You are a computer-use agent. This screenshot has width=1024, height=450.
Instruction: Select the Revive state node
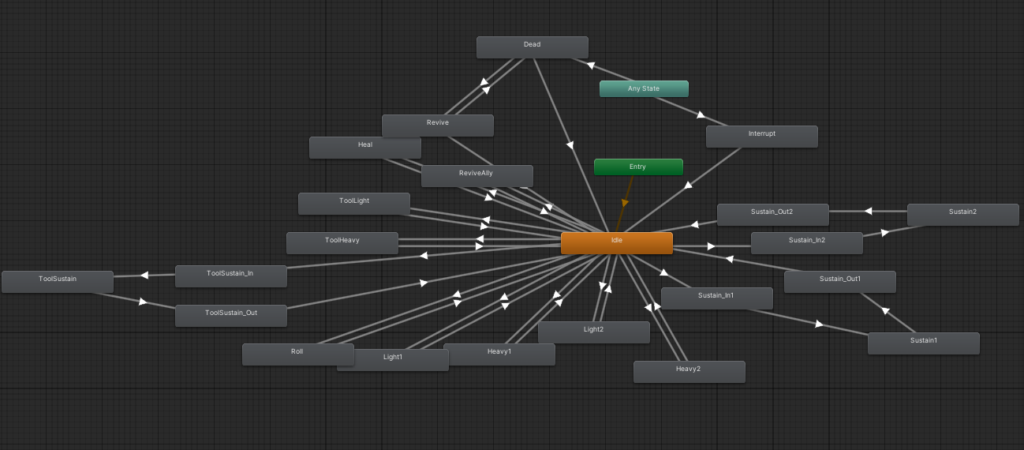(x=438, y=125)
